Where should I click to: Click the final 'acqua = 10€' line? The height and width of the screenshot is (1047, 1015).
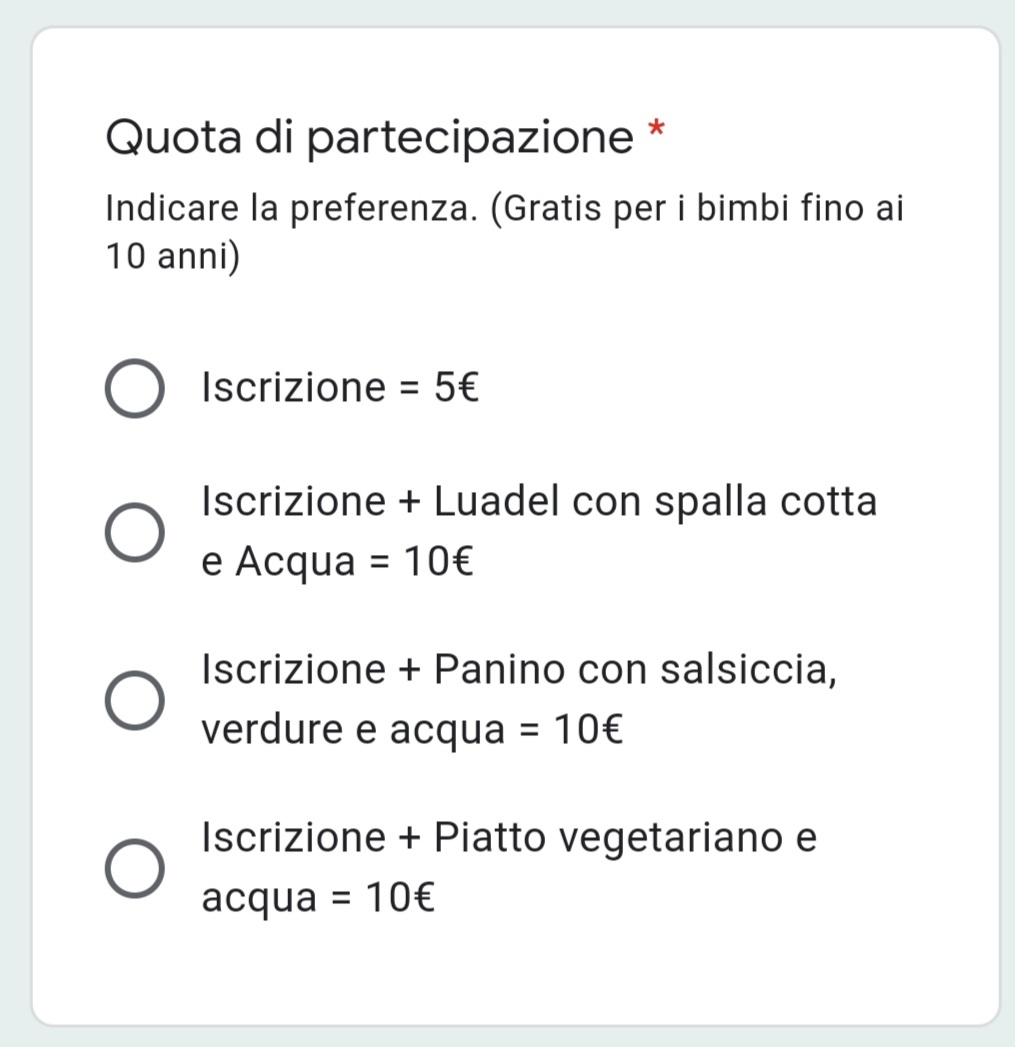(319, 897)
